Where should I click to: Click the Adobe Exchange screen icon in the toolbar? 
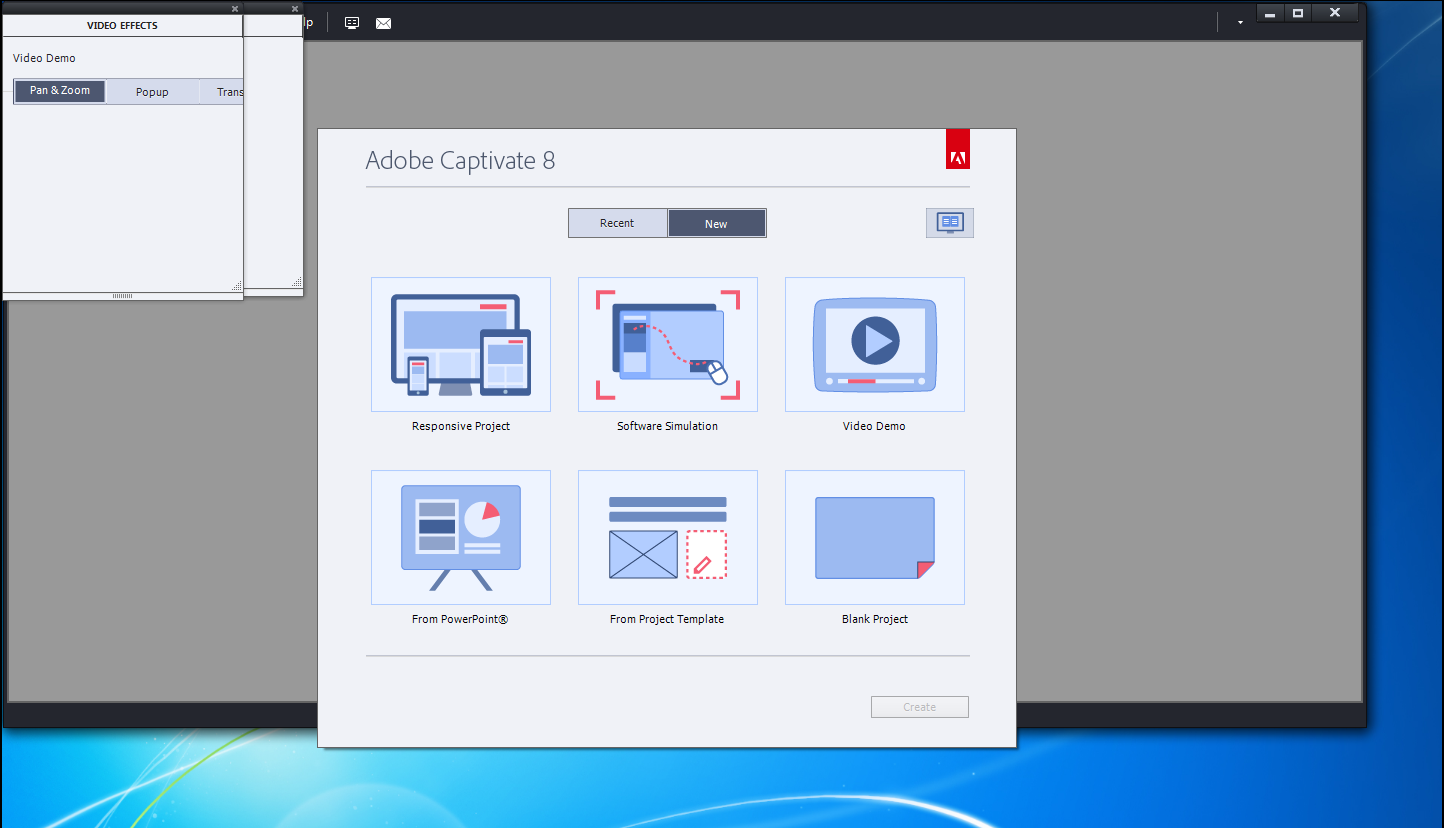pyautogui.click(x=351, y=22)
